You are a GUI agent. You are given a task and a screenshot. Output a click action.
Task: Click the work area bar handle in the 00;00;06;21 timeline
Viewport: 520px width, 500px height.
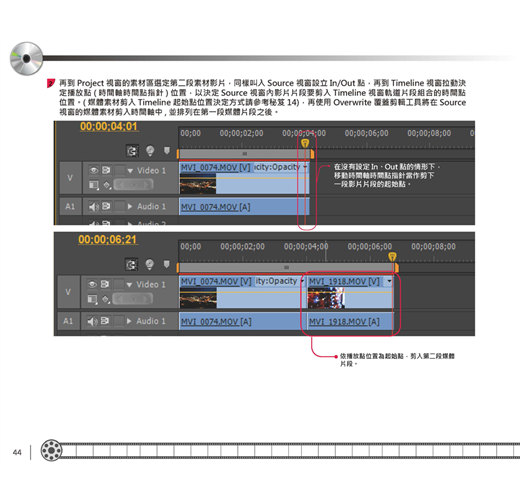pos(286,267)
